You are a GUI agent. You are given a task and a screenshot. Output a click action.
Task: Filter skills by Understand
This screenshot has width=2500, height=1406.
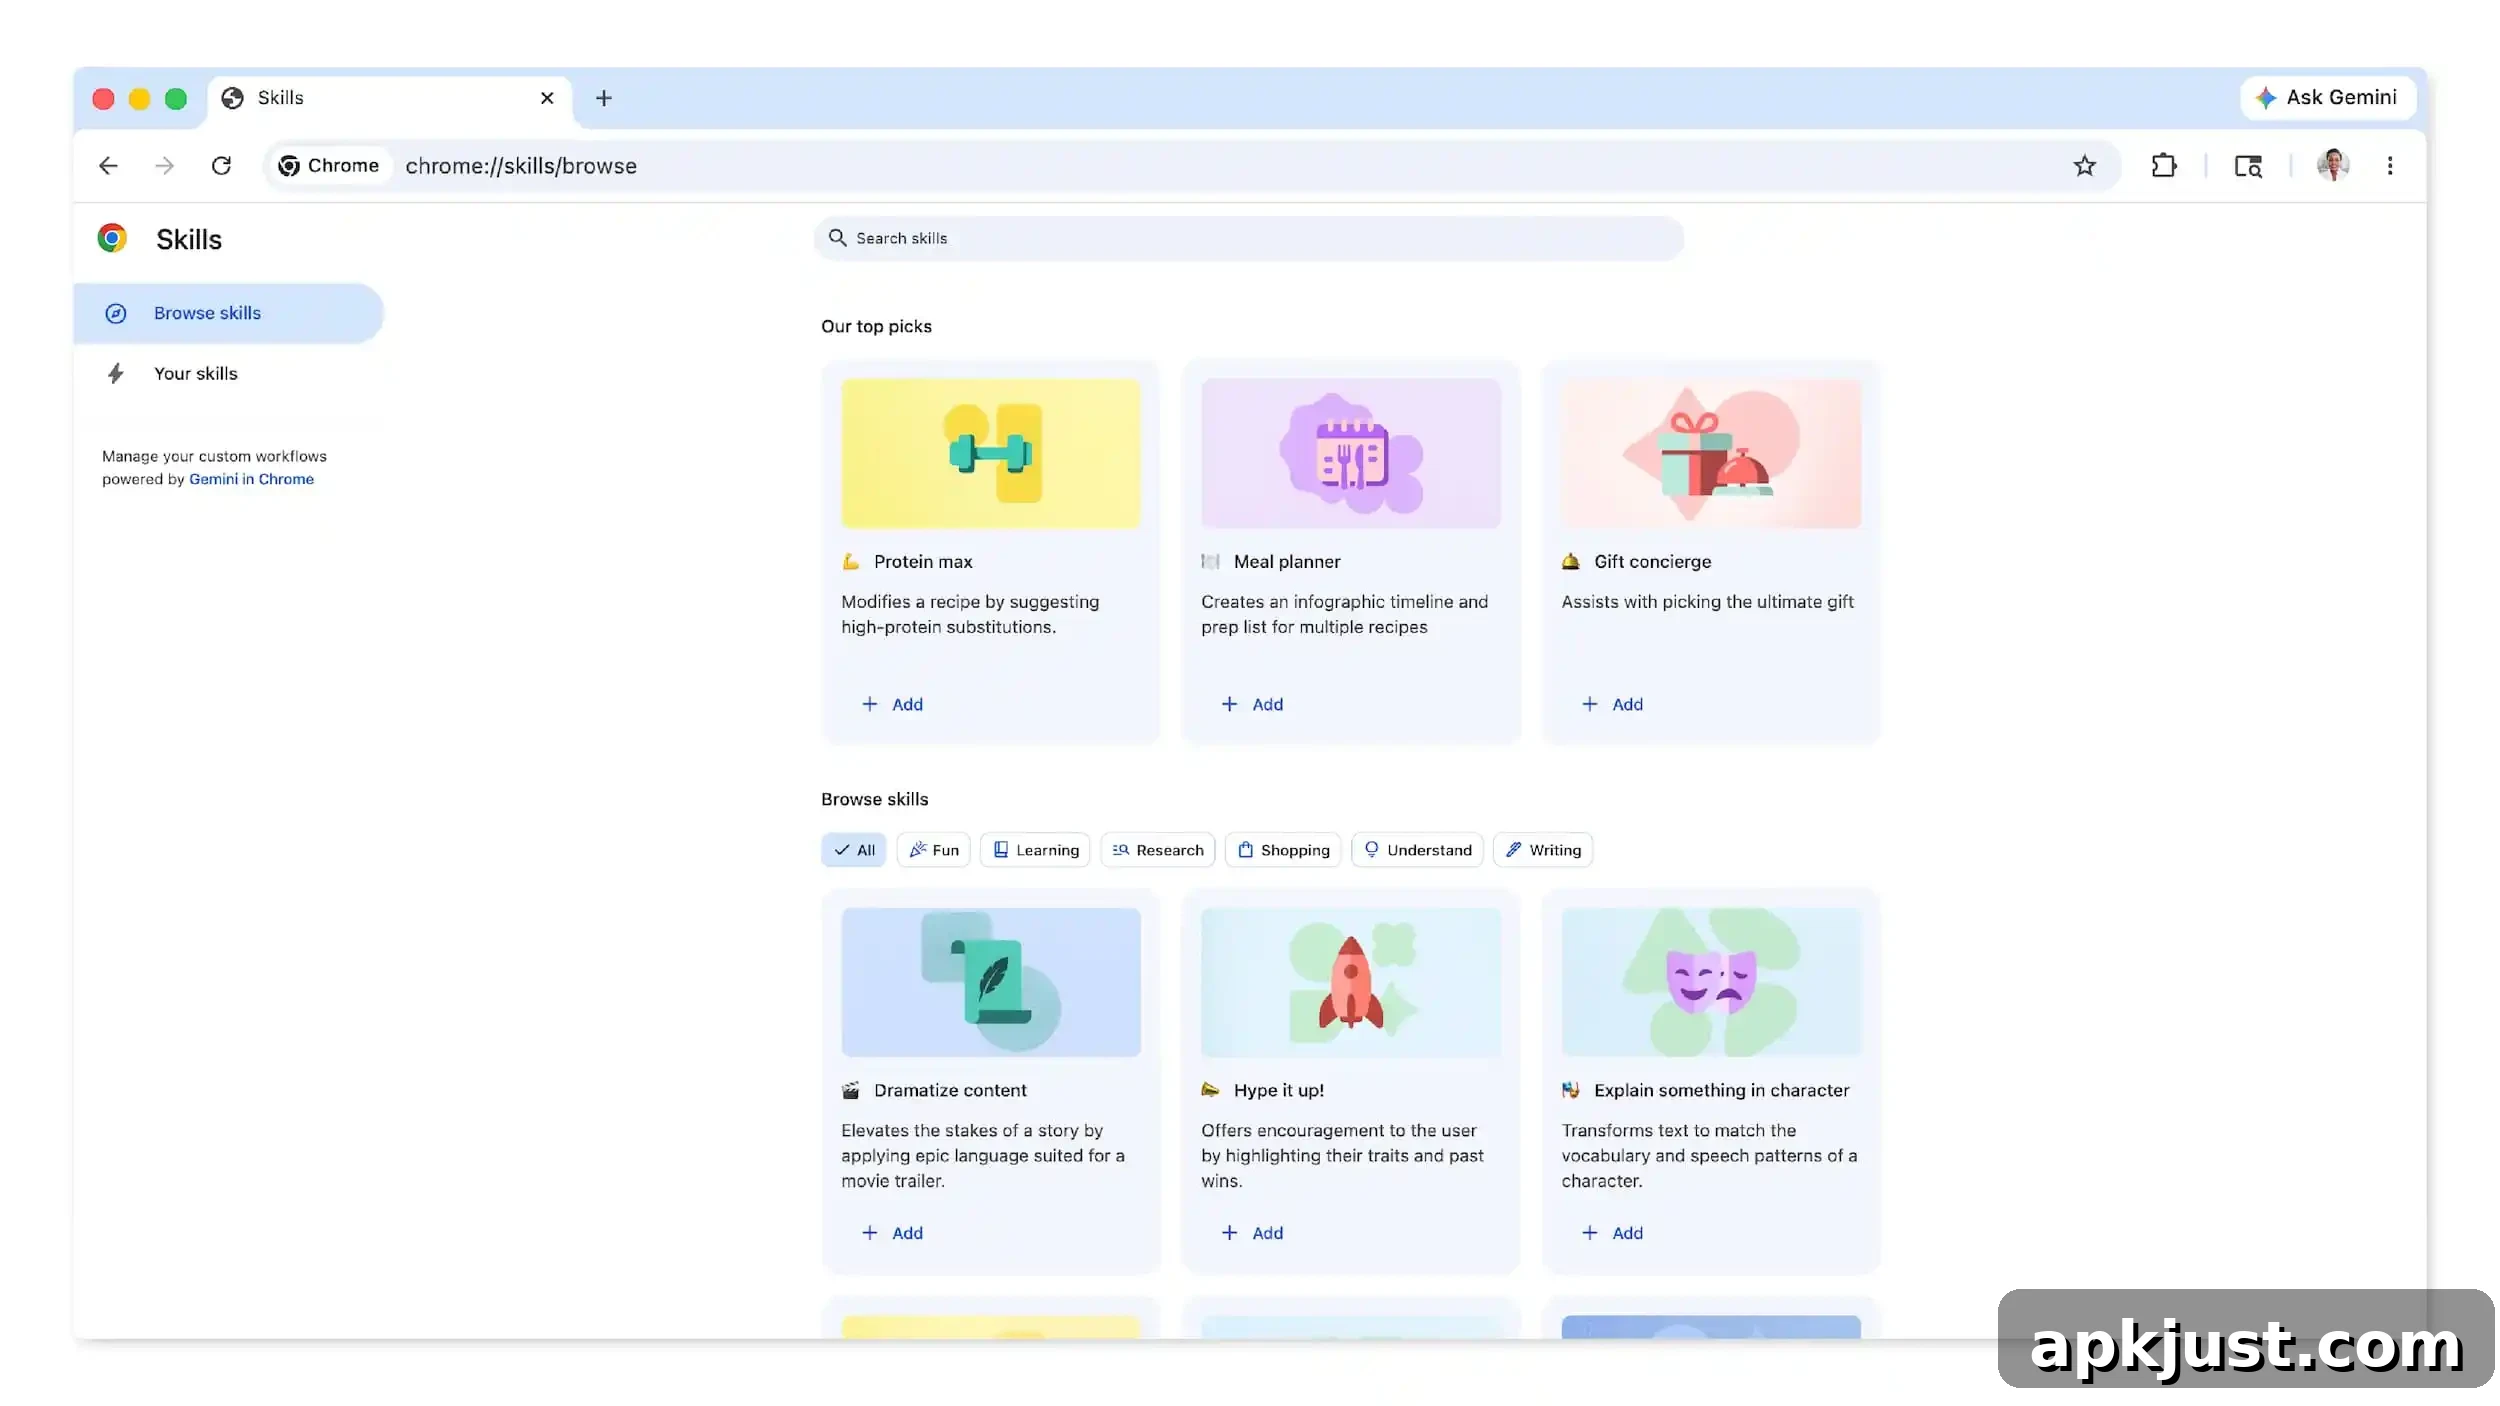1417,850
